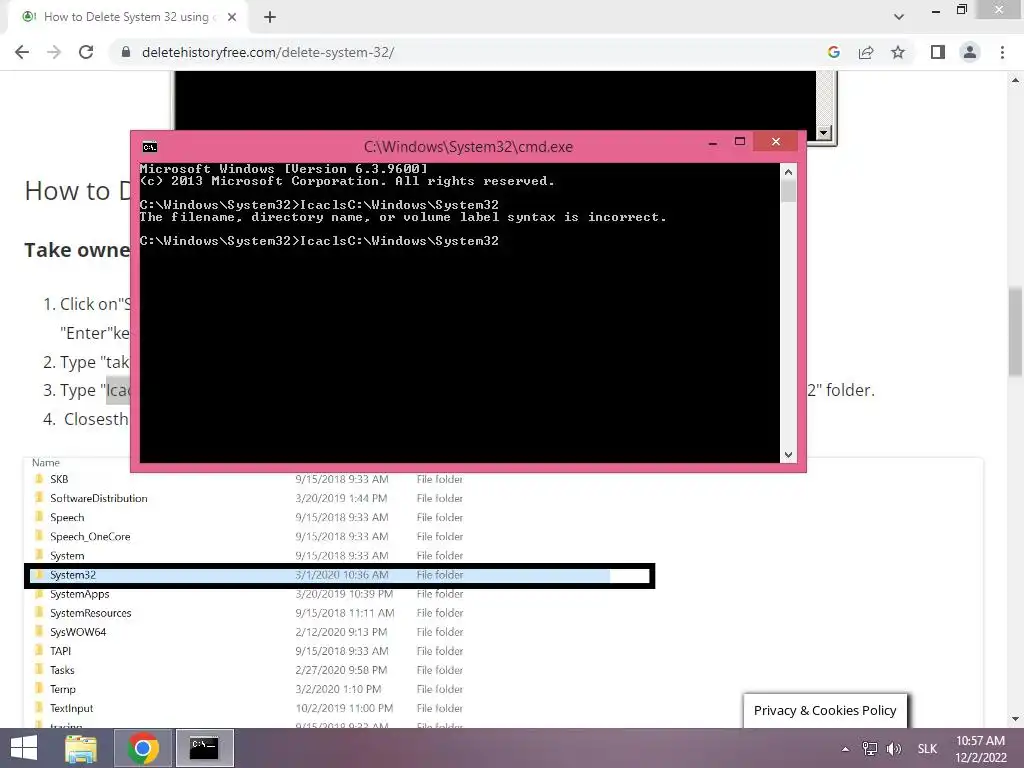Click the Speech_OneCore folder row
This screenshot has height=768, width=1024.
point(248,536)
